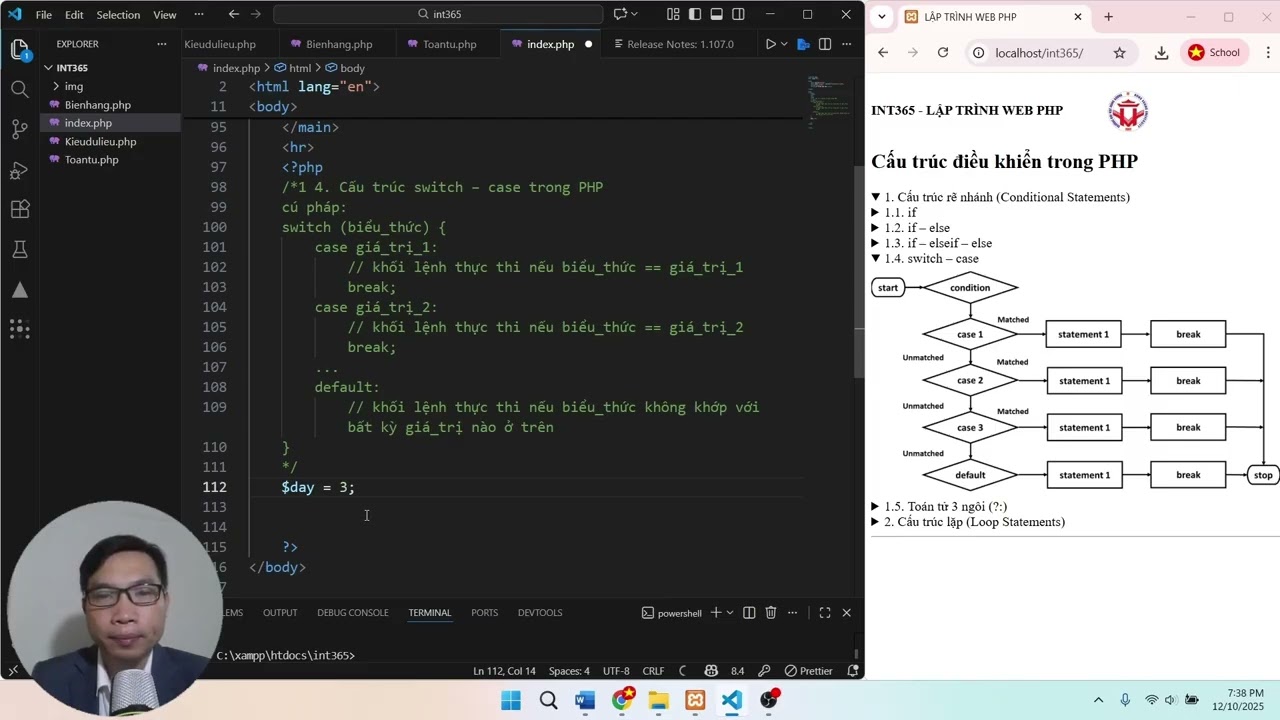Click the '$day = 3;' code line
This screenshot has width=1280, height=720.
pyautogui.click(x=318, y=487)
